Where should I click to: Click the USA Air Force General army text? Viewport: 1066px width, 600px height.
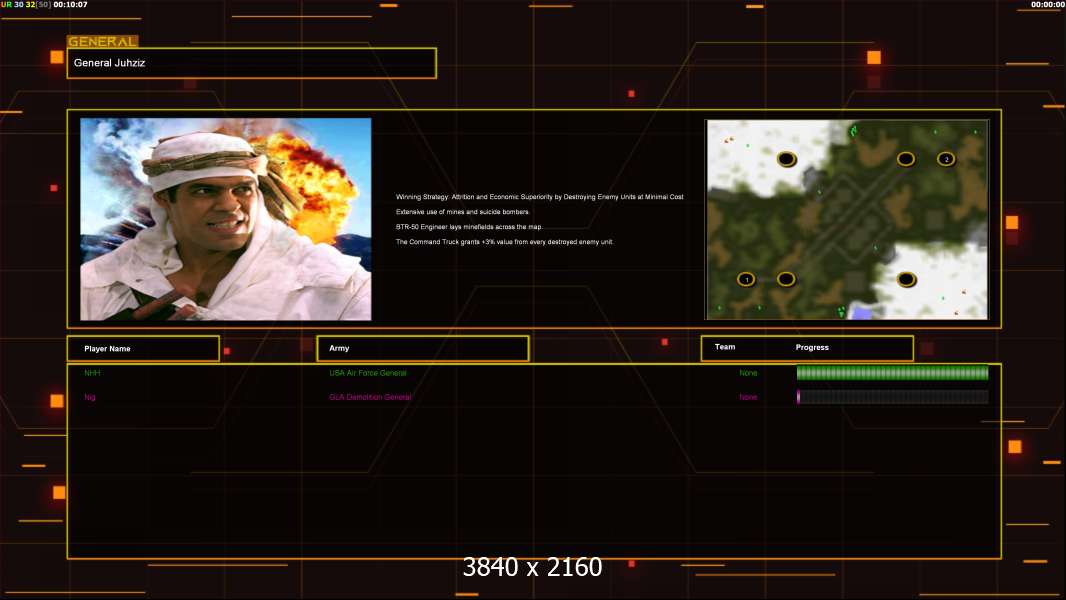pyautogui.click(x=368, y=373)
